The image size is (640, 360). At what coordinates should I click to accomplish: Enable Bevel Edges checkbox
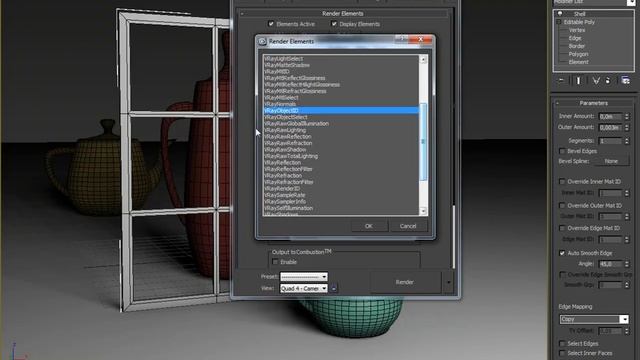(562, 151)
